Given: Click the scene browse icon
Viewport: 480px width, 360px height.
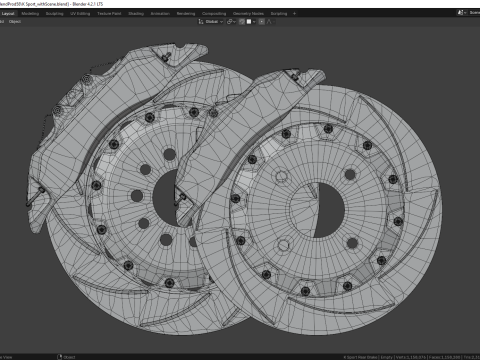Looking at the screenshot, I should (462, 13).
